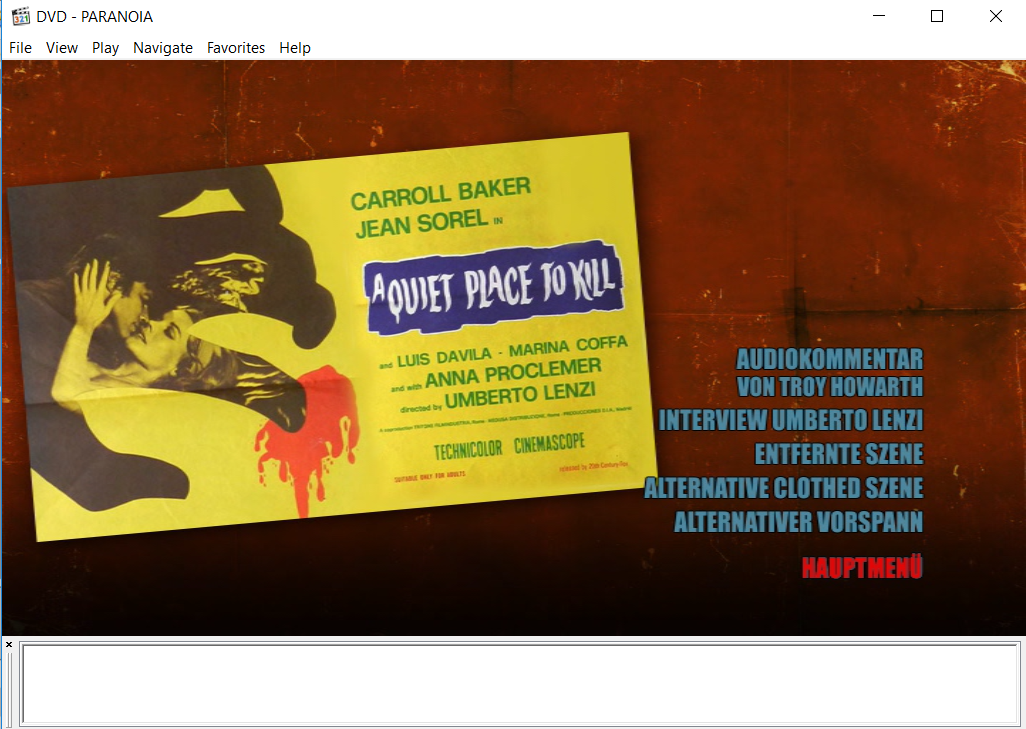Click the Quiet Place to Kill poster

332,337
